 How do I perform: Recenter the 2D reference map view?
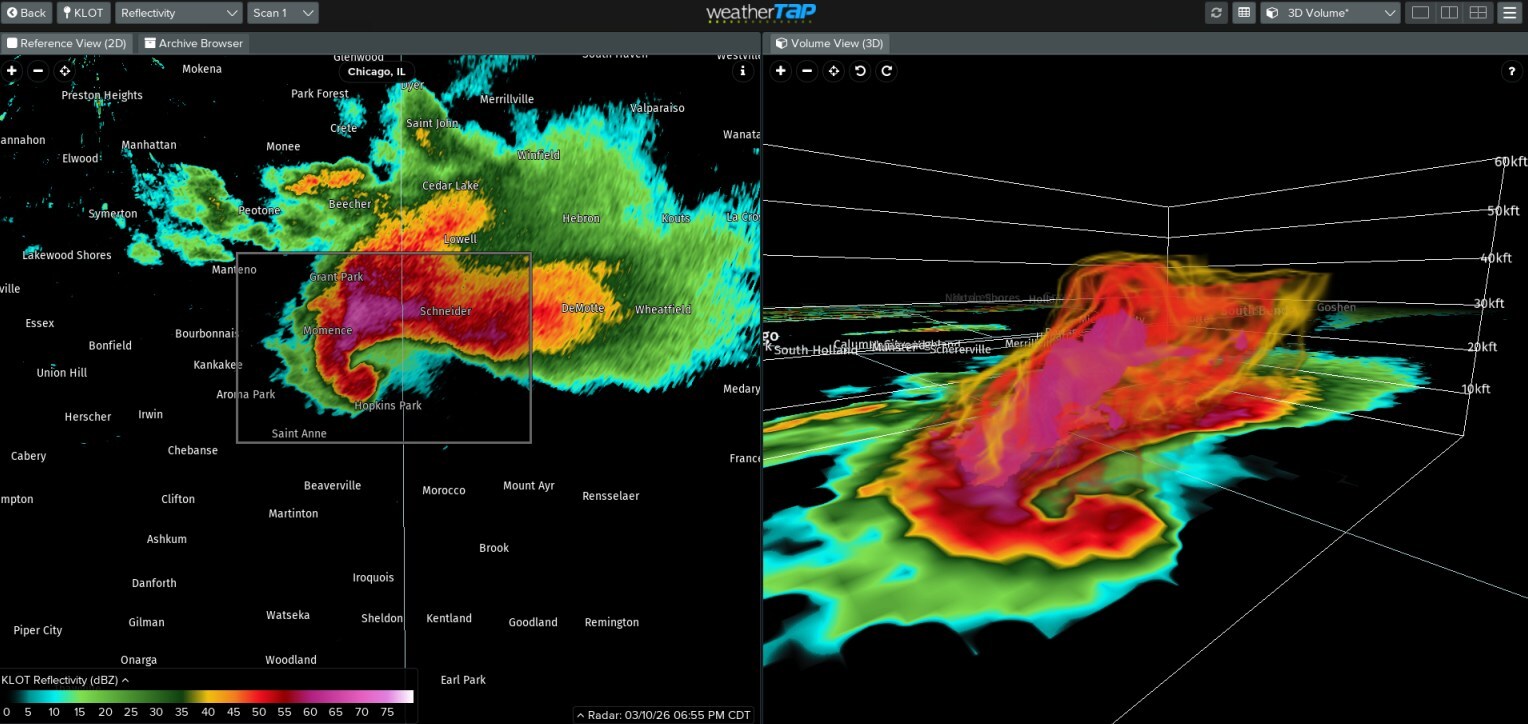pyautogui.click(x=65, y=71)
